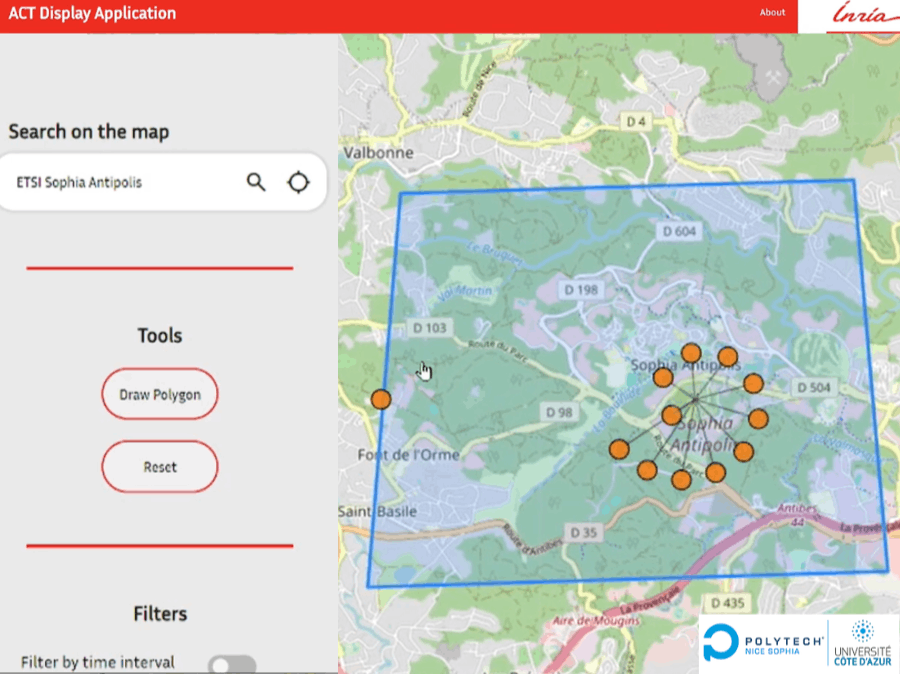Click the ACT Display Application title
The image size is (900, 675).
point(92,14)
